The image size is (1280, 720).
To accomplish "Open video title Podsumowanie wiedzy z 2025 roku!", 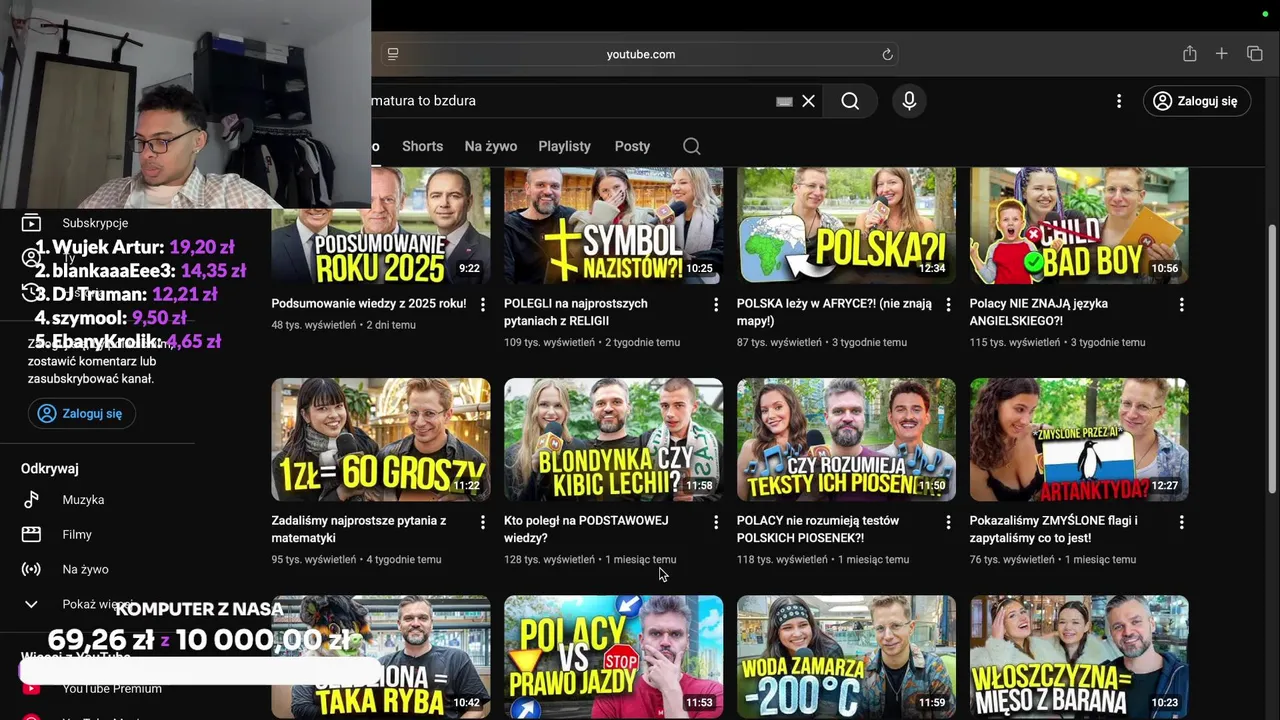I will (369, 304).
